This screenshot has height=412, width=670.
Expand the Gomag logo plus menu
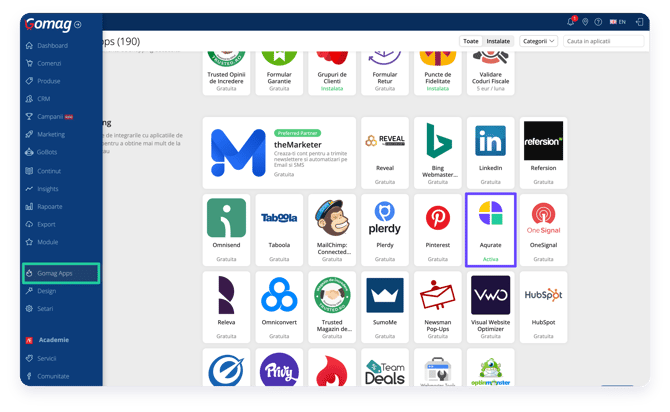[78, 25]
